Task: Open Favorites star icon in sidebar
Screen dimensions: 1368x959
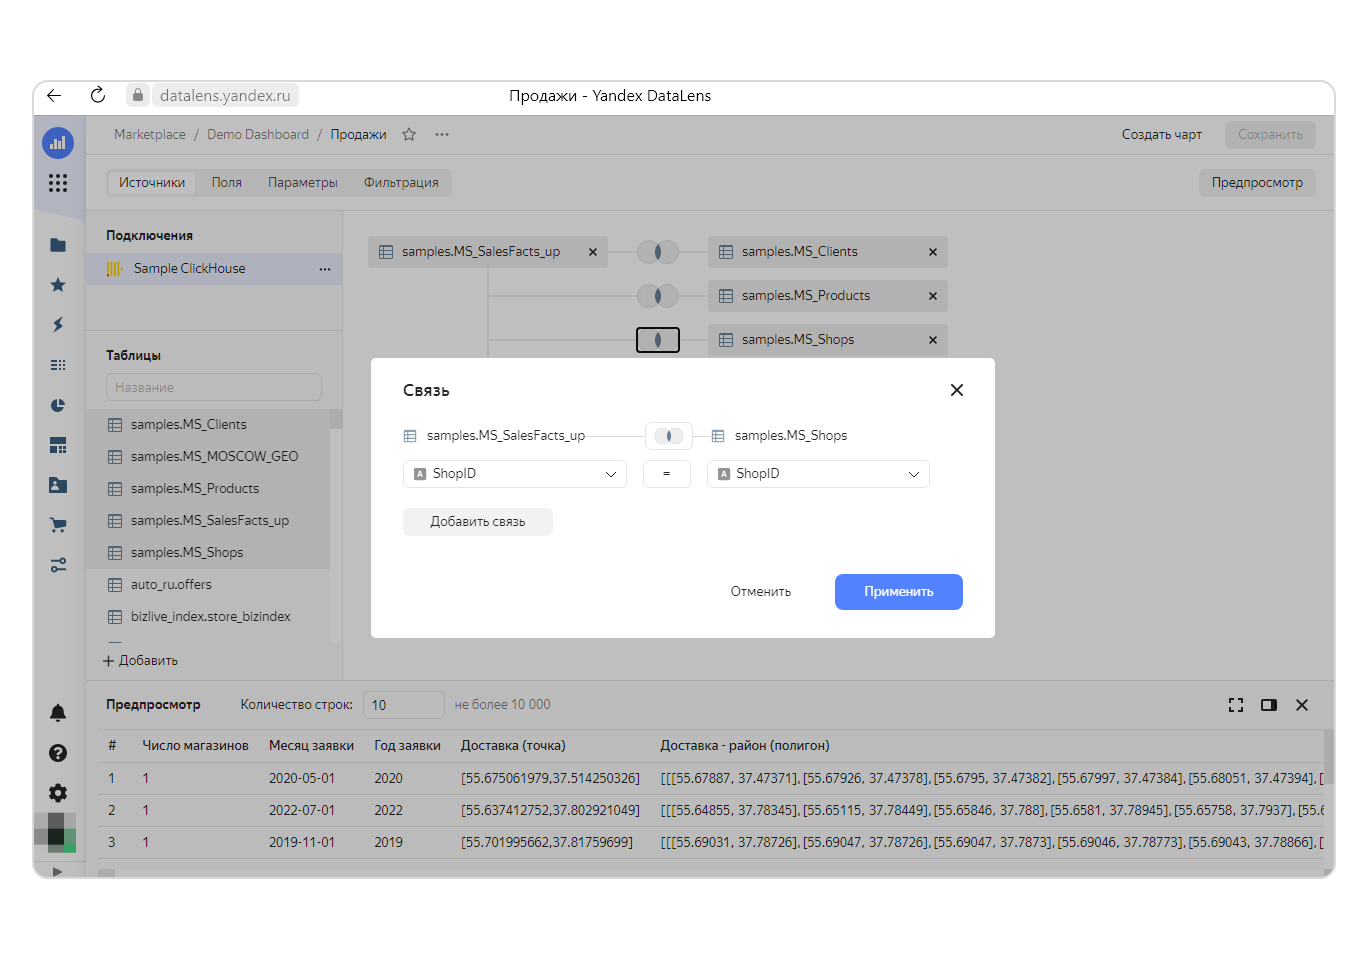Action: [58, 285]
